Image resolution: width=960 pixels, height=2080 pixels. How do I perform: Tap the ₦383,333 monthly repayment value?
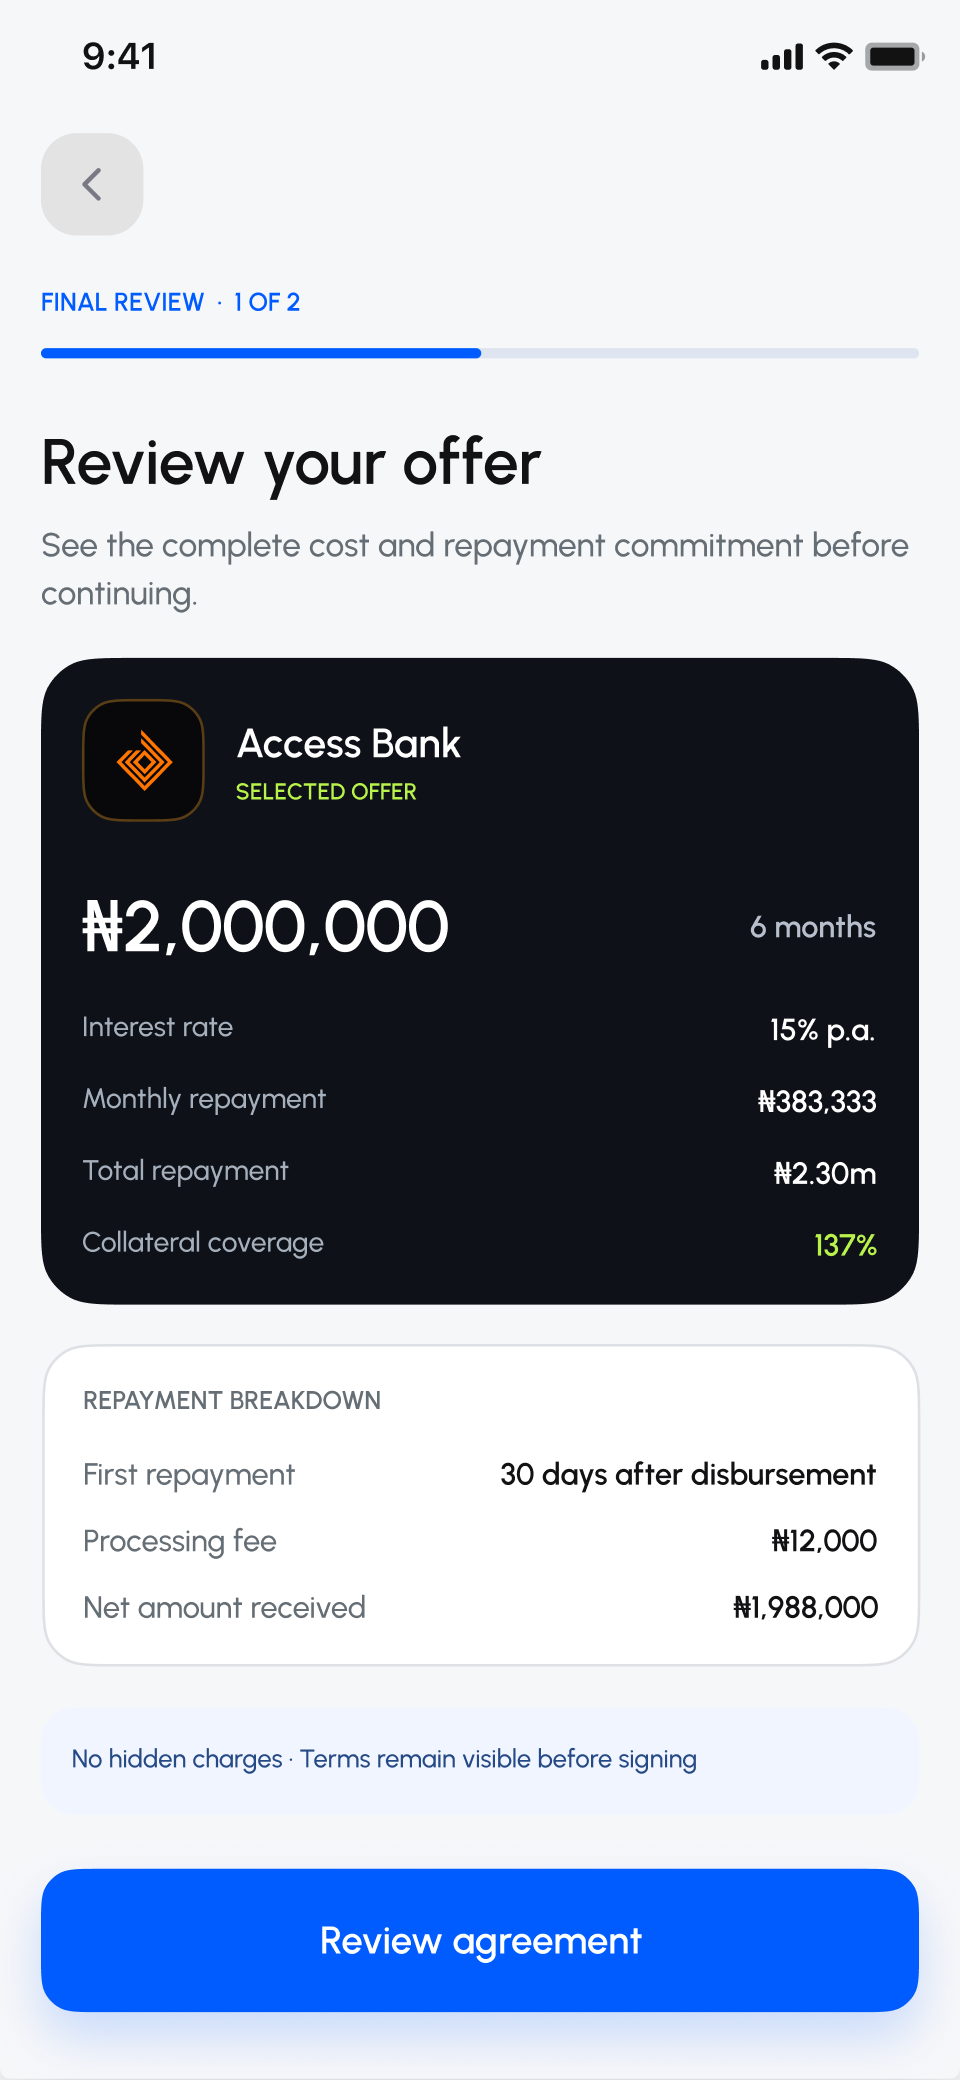point(817,1101)
